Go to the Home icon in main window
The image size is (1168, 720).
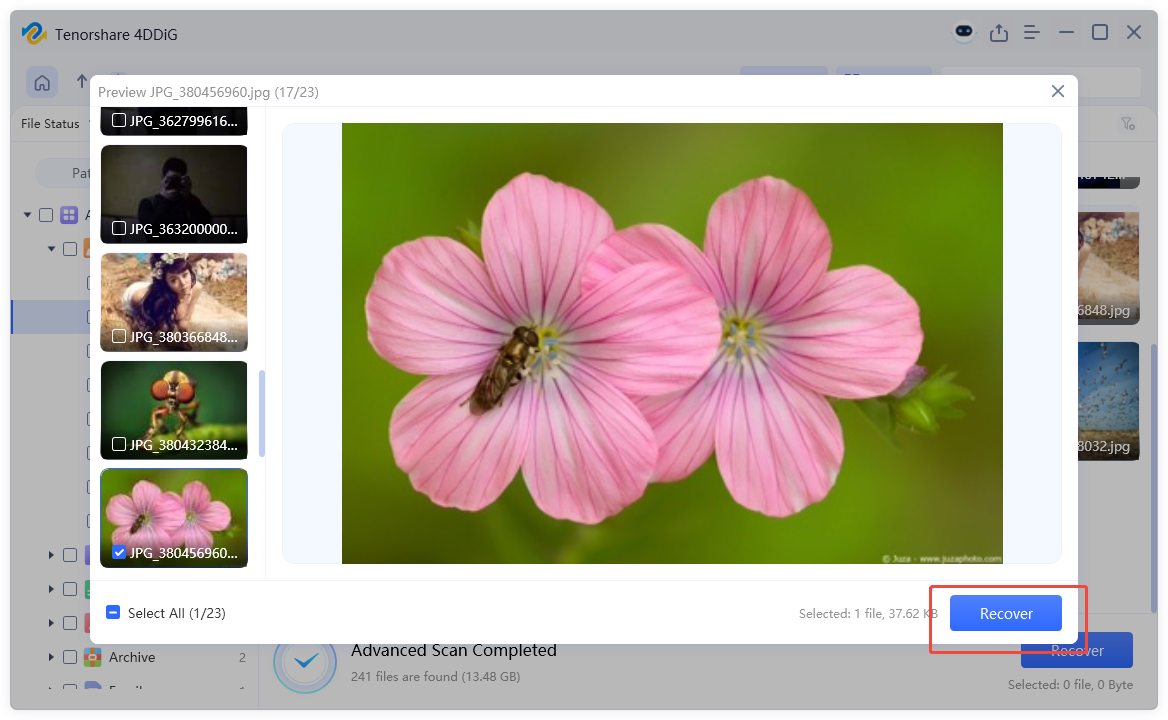click(x=42, y=82)
